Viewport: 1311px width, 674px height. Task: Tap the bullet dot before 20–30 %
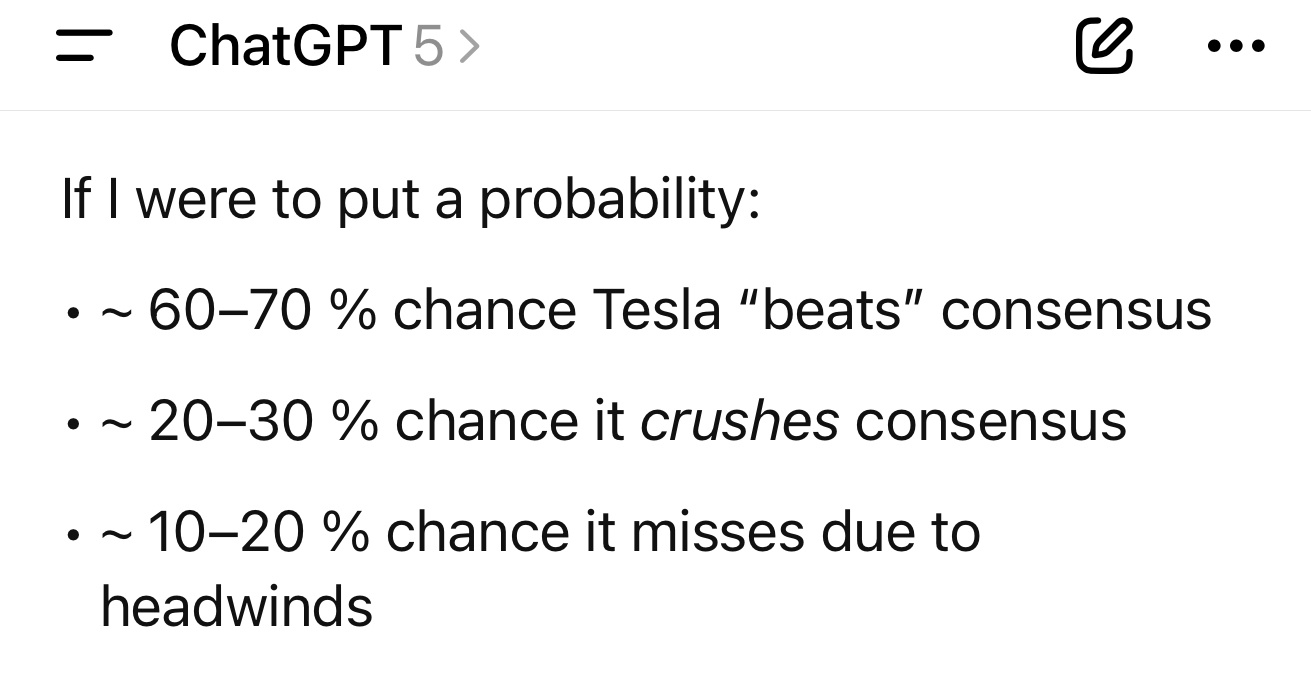(71, 427)
